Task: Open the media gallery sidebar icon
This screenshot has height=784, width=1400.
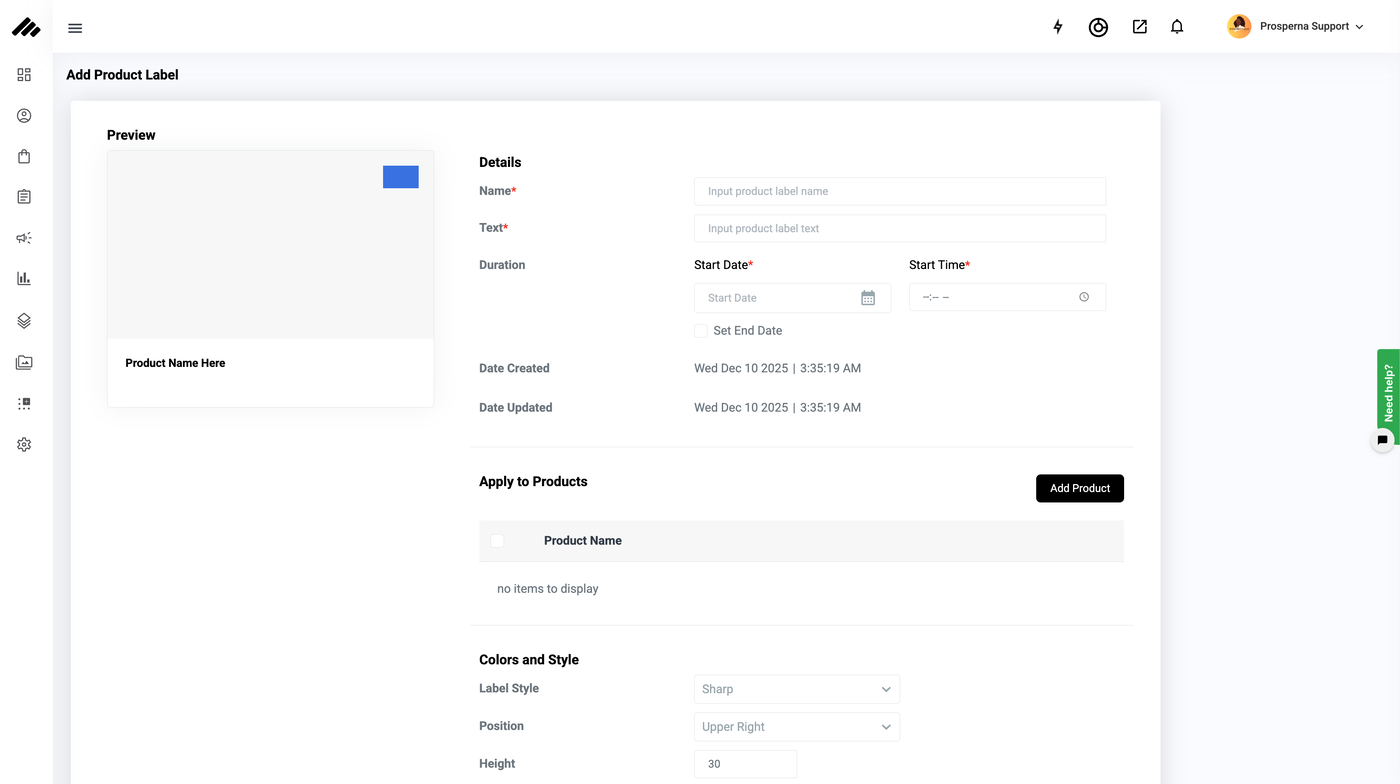Action: click(24, 363)
